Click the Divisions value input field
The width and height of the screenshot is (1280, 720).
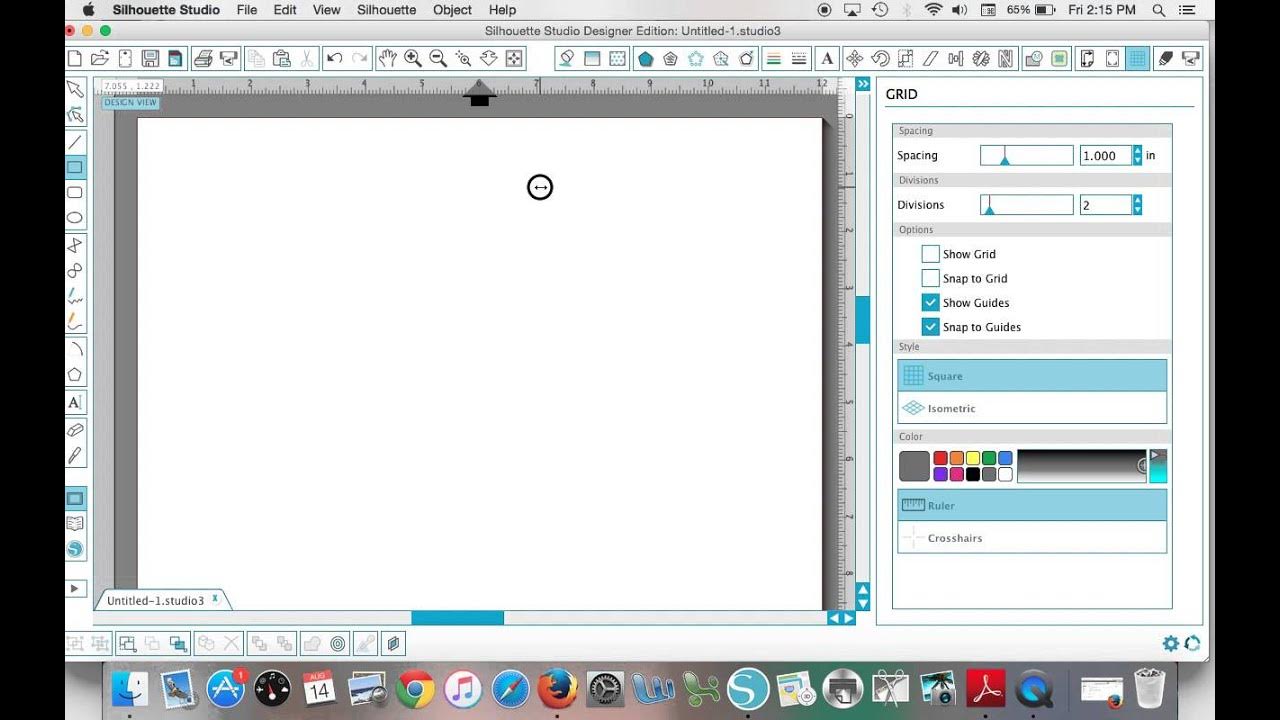click(x=1105, y=205)
